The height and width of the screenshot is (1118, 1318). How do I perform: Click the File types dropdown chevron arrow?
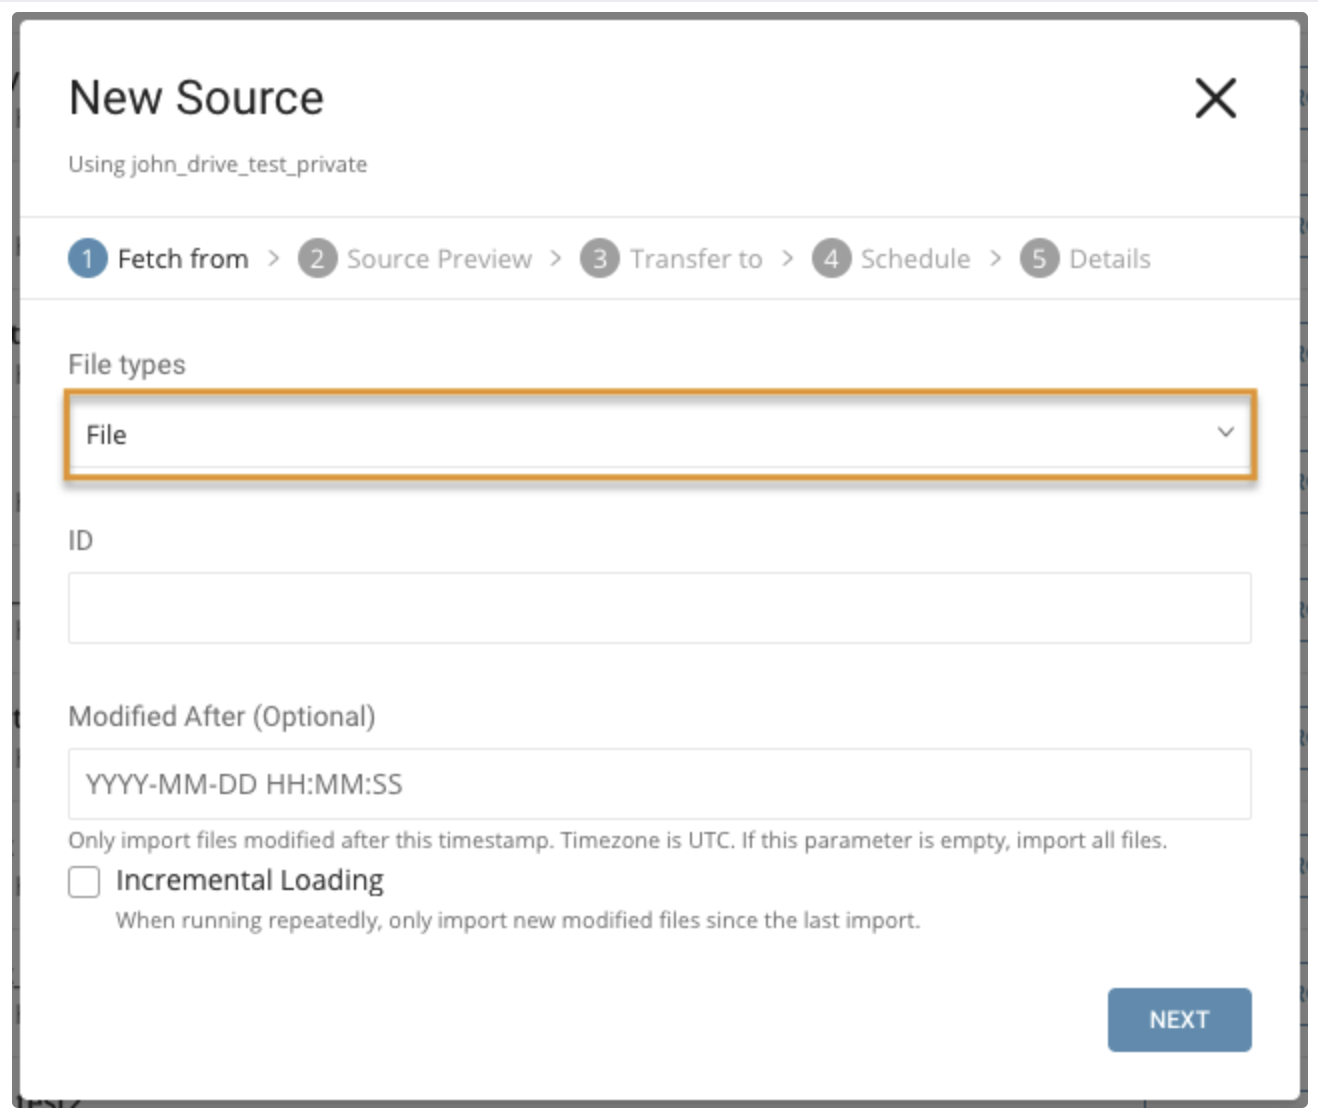point(1225,432)
